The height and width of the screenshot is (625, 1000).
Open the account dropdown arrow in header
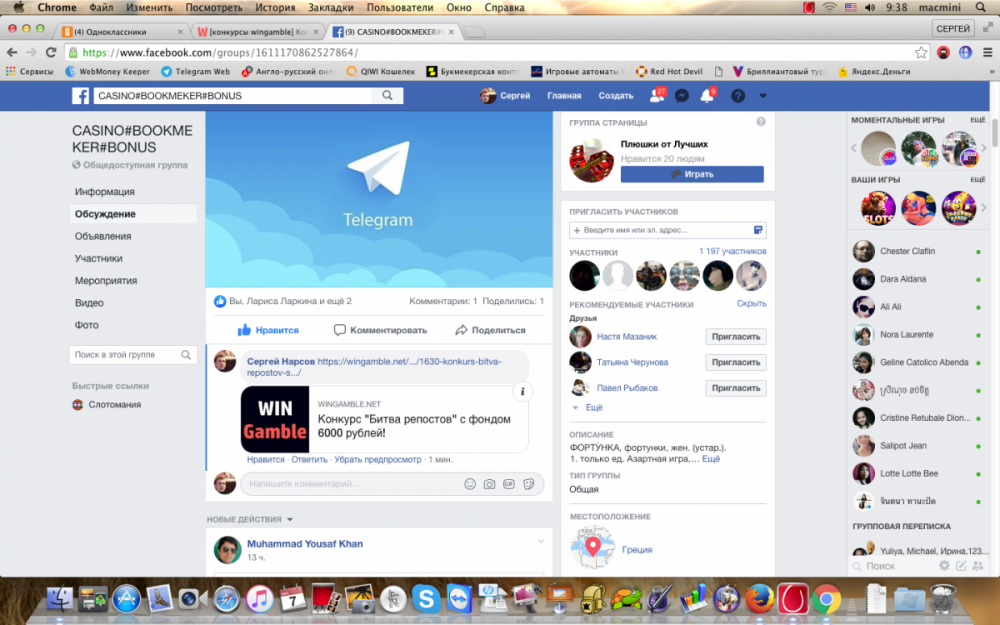(x=763, y=96)
